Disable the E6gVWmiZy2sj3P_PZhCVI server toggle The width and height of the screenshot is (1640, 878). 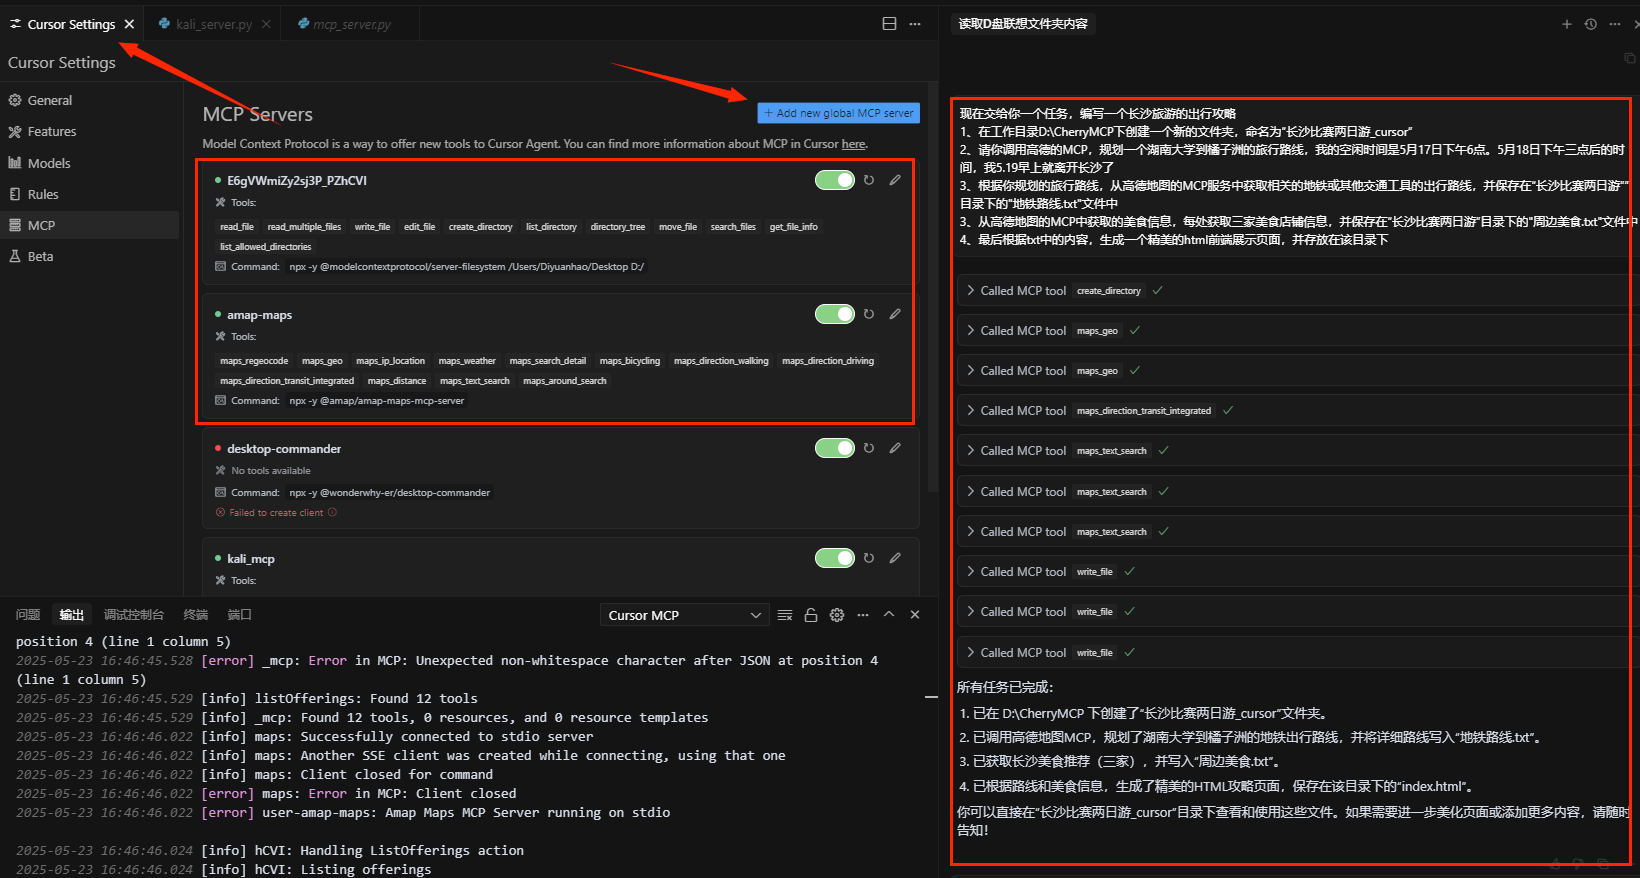(835, 180)
